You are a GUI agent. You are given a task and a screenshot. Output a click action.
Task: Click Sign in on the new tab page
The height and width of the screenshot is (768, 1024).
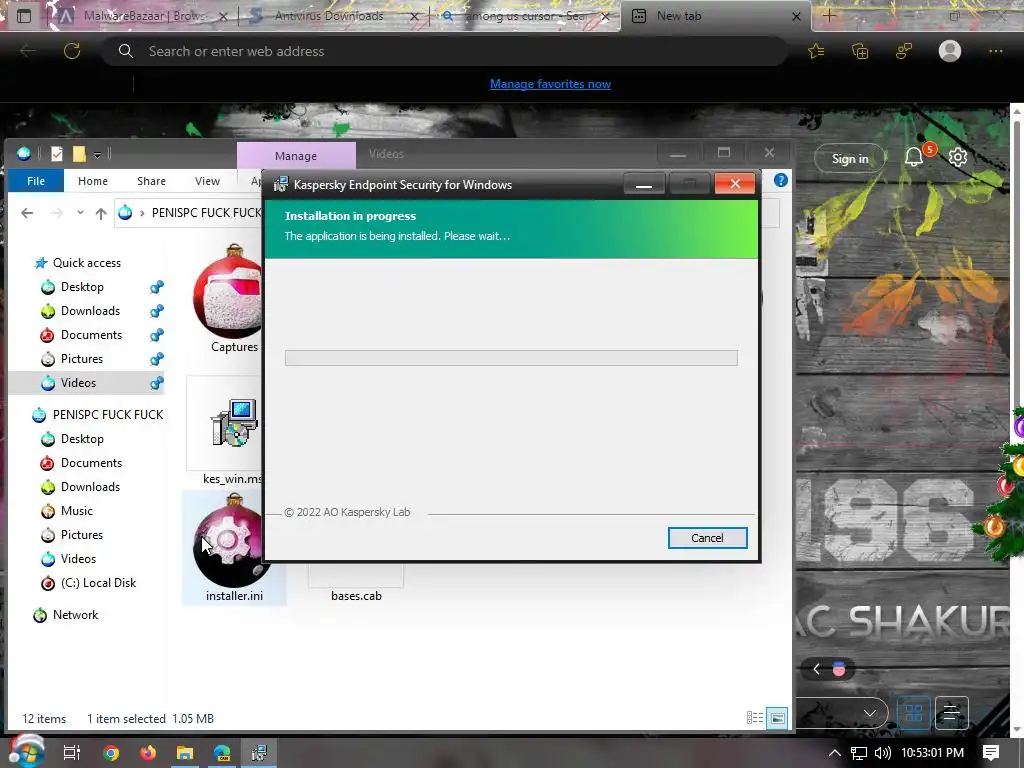pyautogui.click(x=850, y=158)
